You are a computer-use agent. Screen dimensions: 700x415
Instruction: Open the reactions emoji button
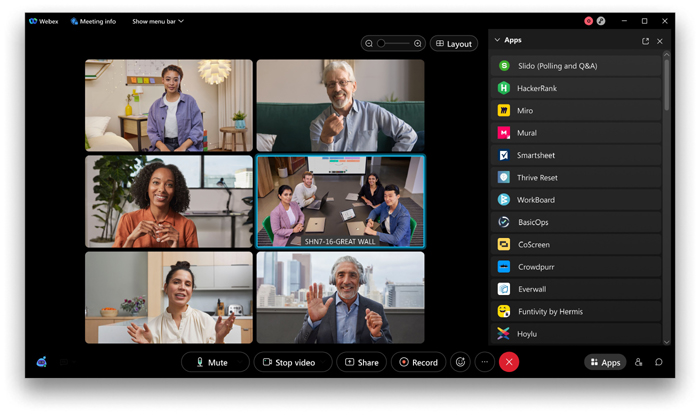(x=460, y=362)
